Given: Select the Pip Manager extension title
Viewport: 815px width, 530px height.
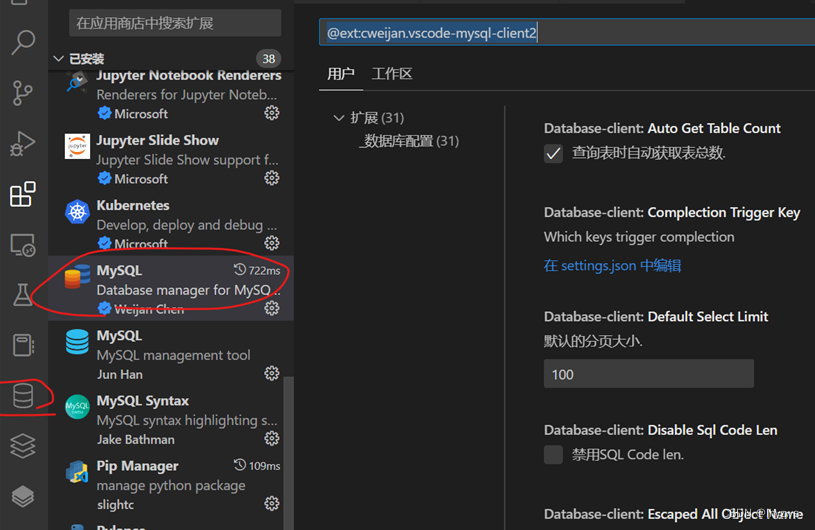Looking at the screenshot, I should tap(137, 466).
